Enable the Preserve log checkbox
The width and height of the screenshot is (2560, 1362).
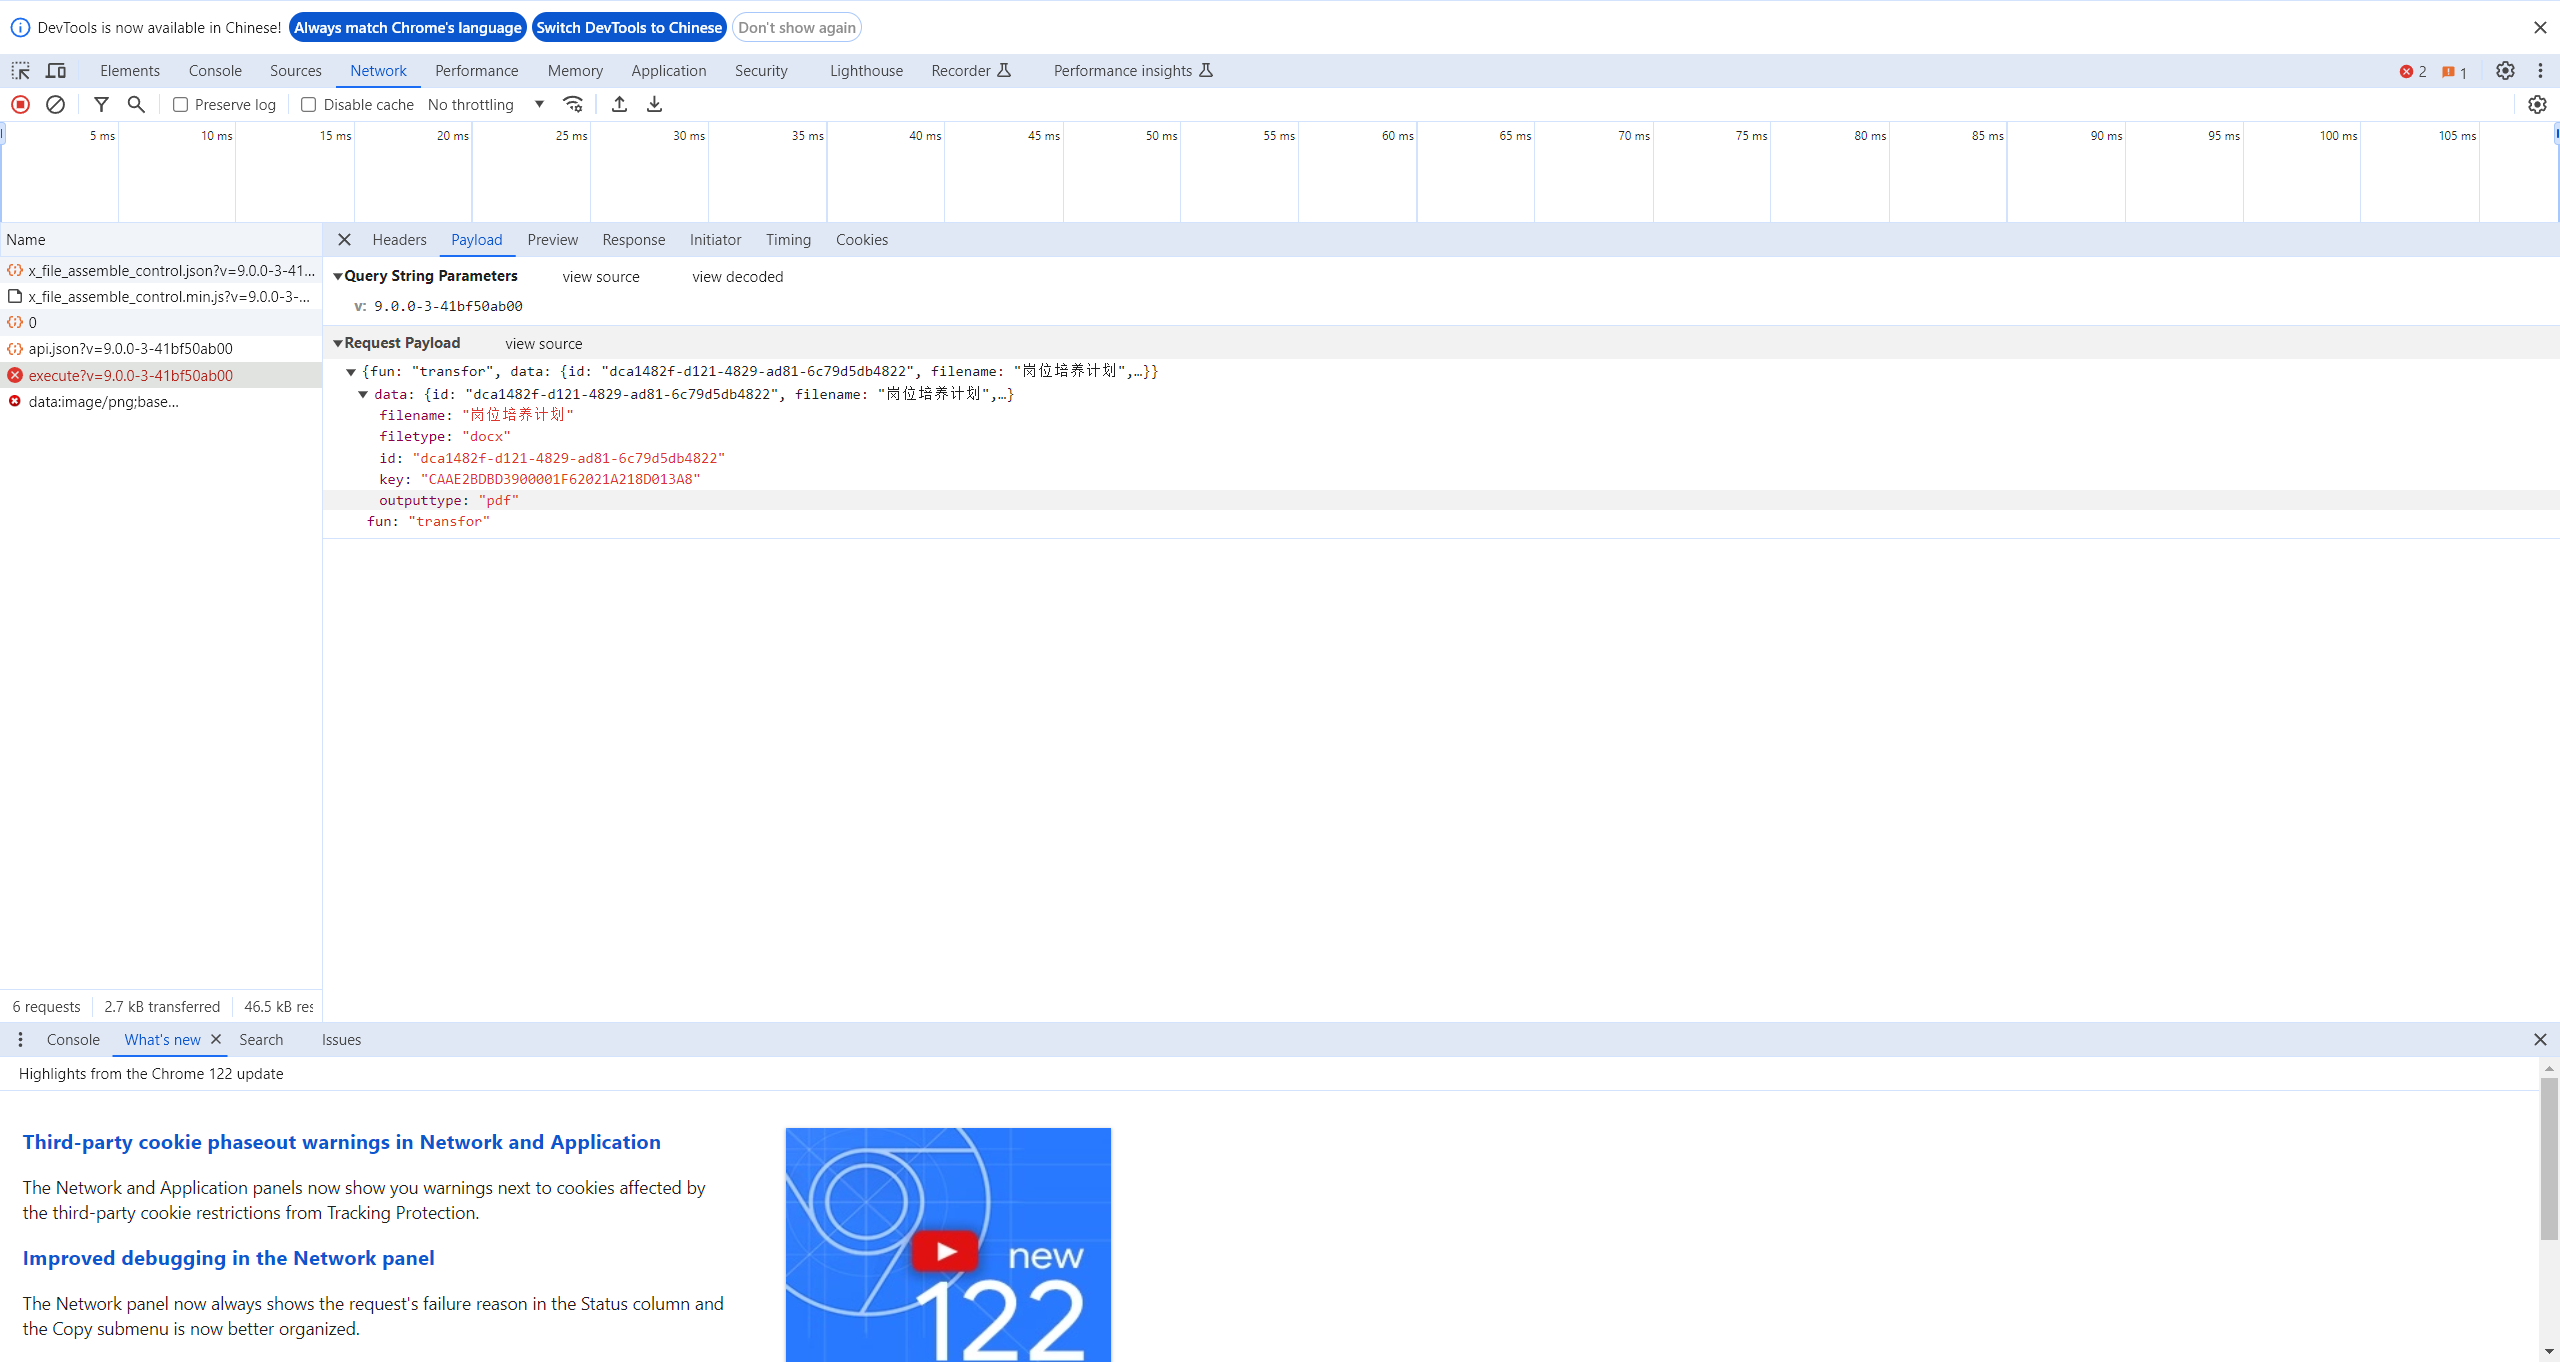click(180, 104)
